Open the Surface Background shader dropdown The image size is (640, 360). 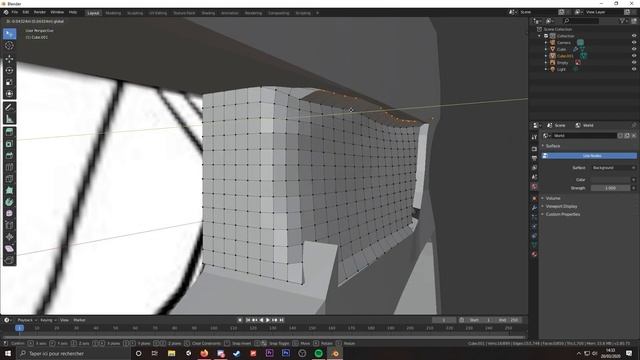tap(613, 168)
